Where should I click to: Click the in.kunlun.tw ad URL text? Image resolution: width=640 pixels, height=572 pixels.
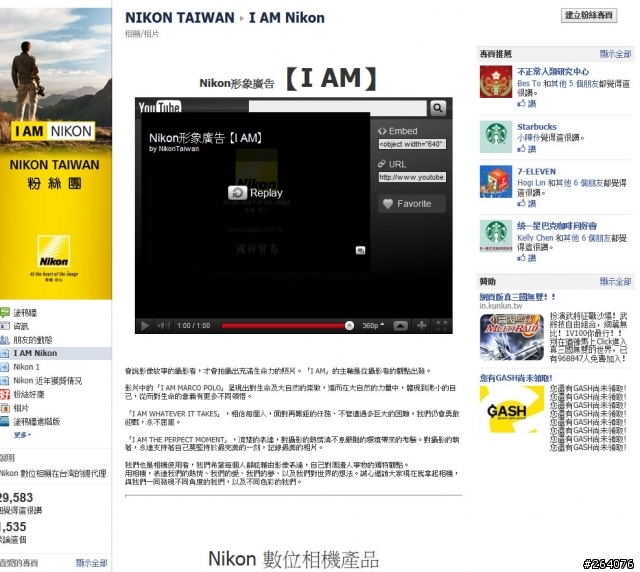[x=501, y=306]
